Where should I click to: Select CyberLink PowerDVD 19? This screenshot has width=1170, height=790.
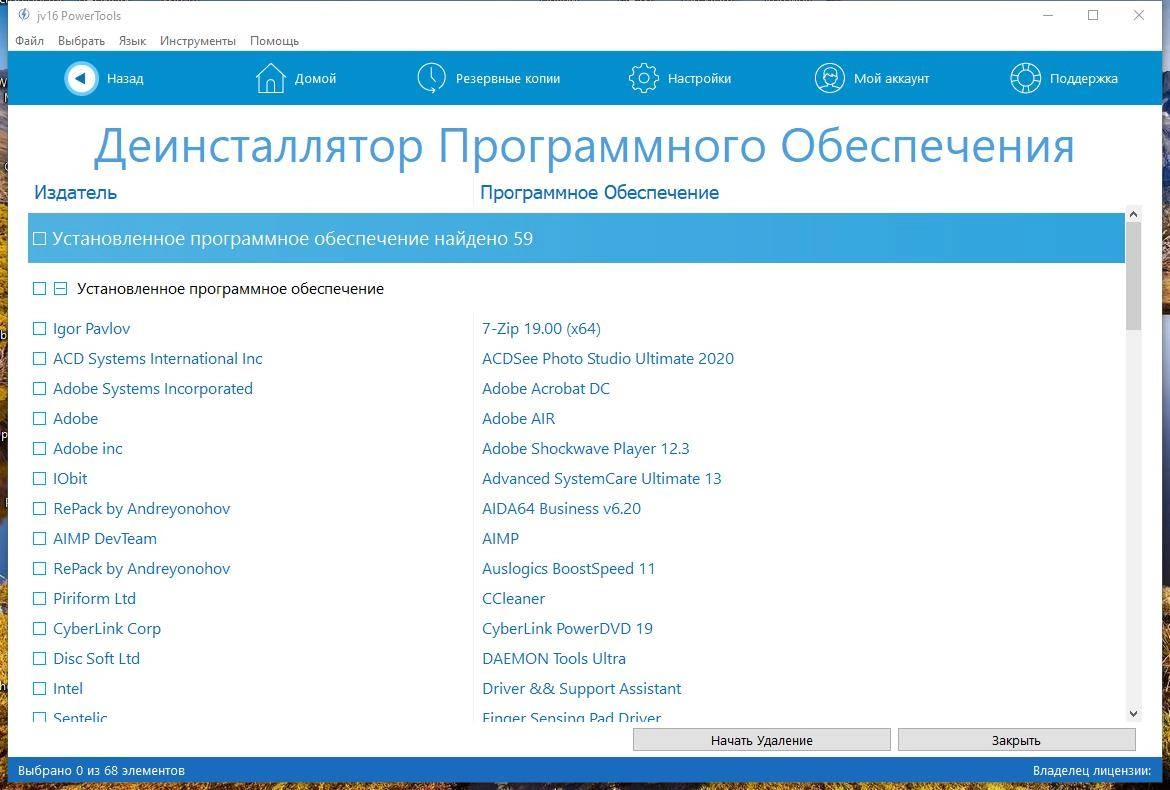tap(567, 629)
